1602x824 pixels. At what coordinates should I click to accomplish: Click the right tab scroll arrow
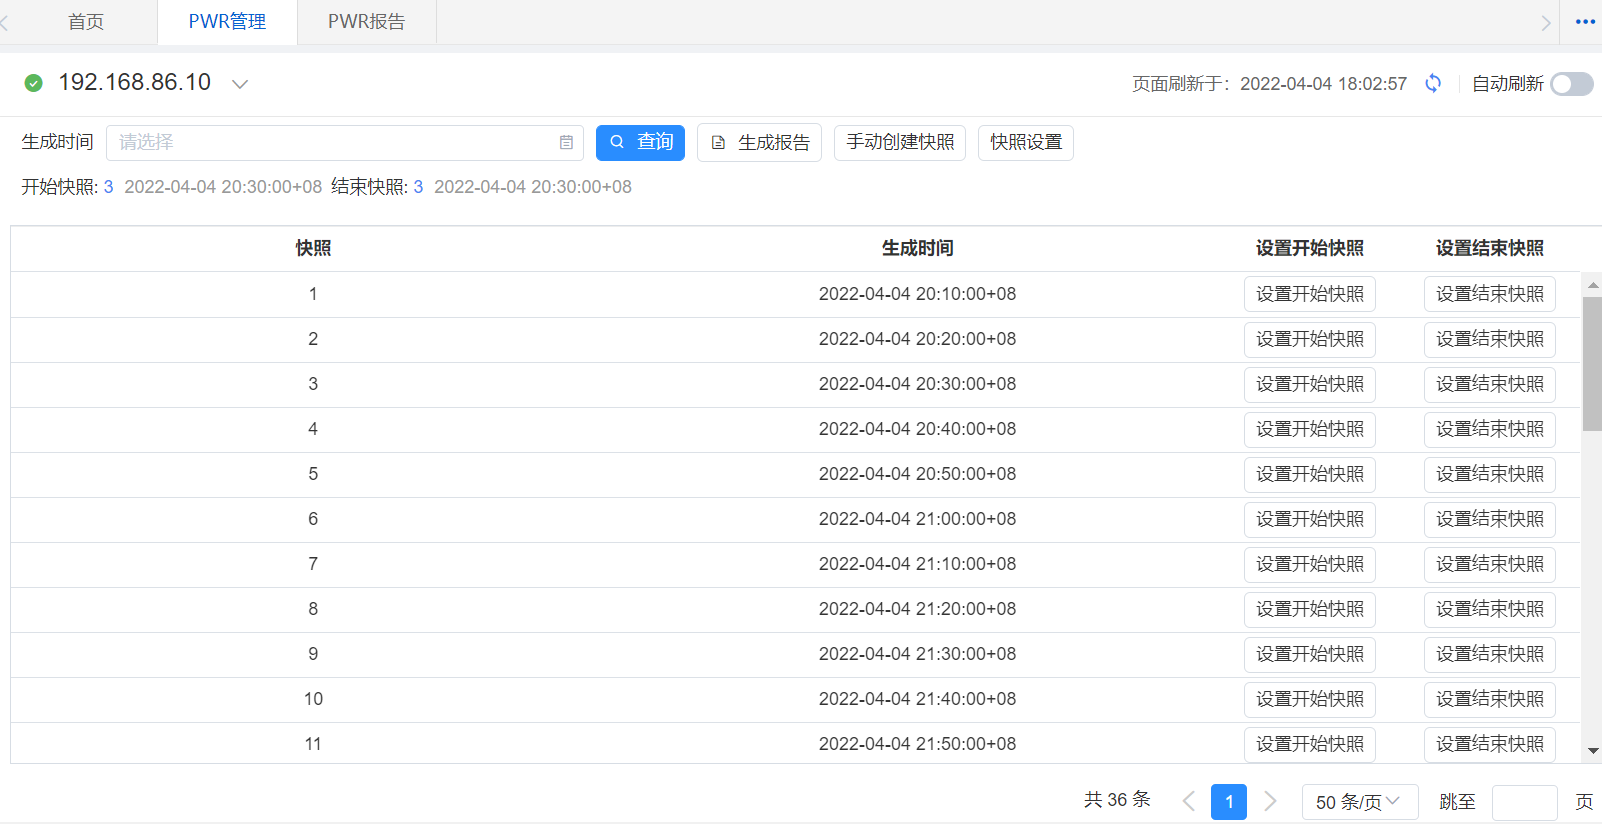point(1546,22)
